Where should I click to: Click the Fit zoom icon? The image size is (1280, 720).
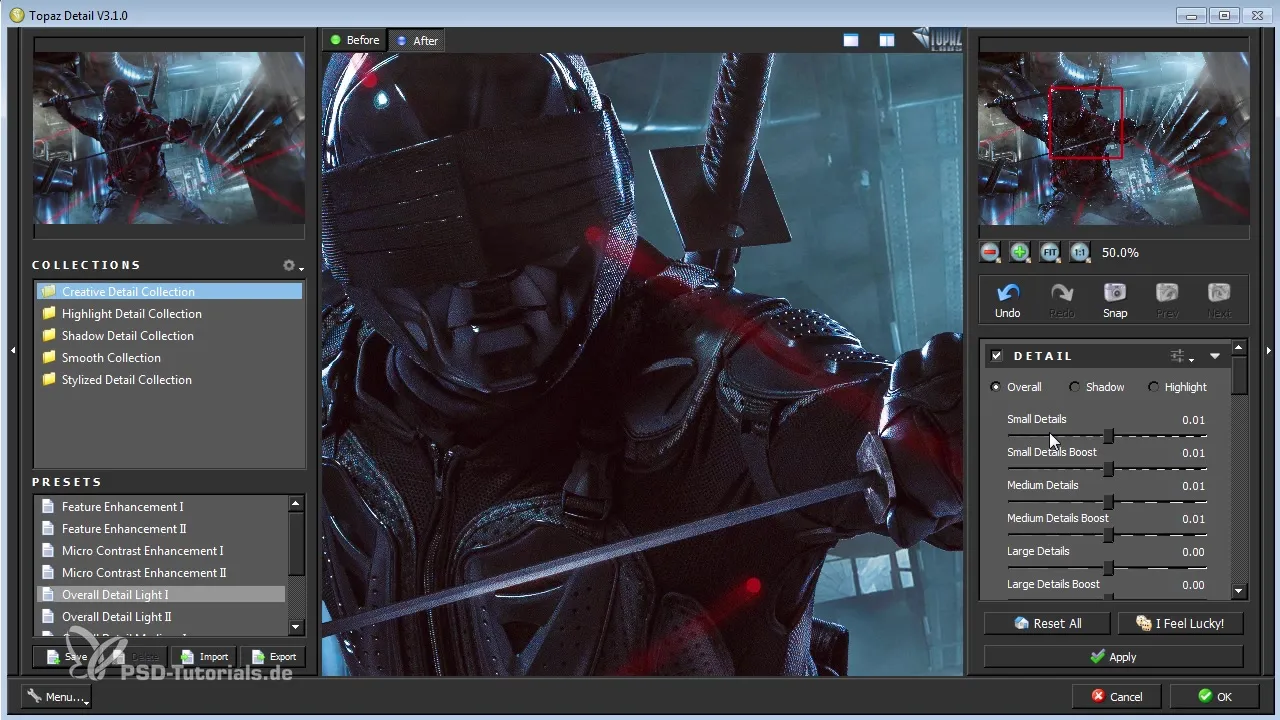(1050, 253)
